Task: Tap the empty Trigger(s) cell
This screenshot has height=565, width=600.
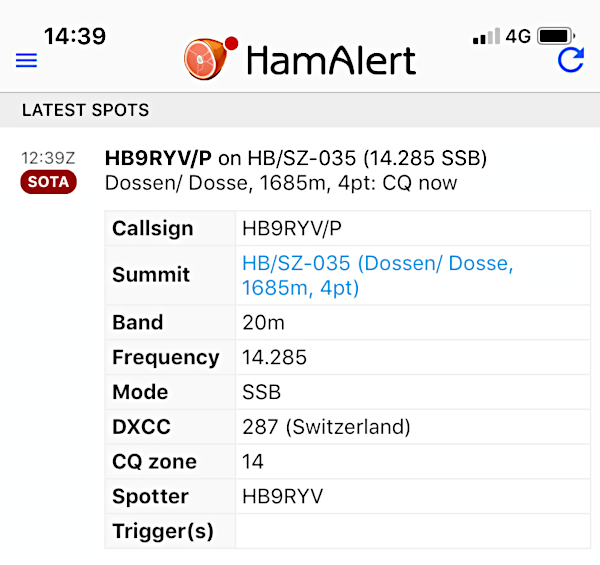Action: (413, 531)
